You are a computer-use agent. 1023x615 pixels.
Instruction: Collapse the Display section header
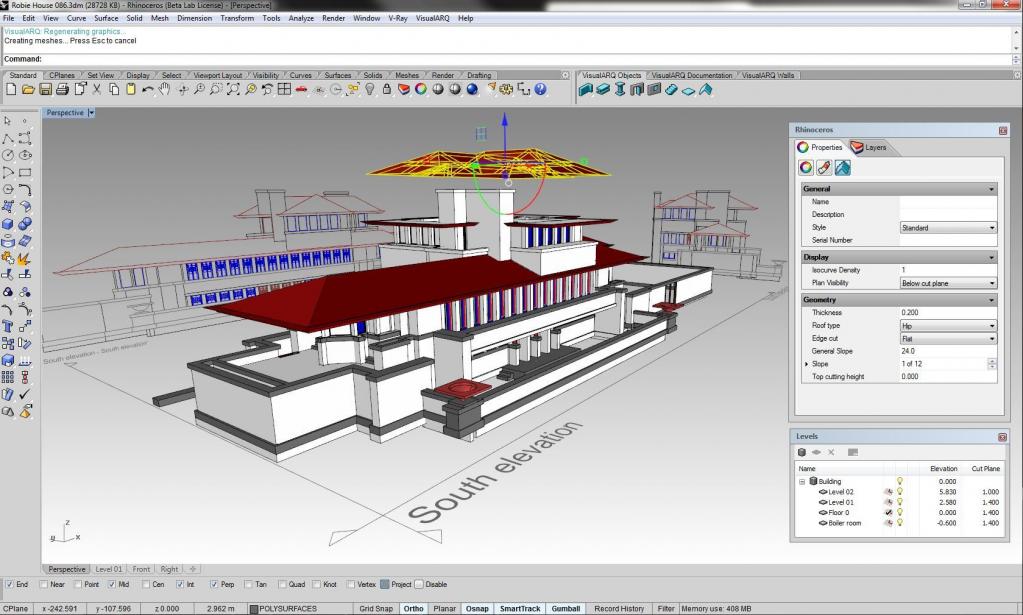(x=899, y=257)
